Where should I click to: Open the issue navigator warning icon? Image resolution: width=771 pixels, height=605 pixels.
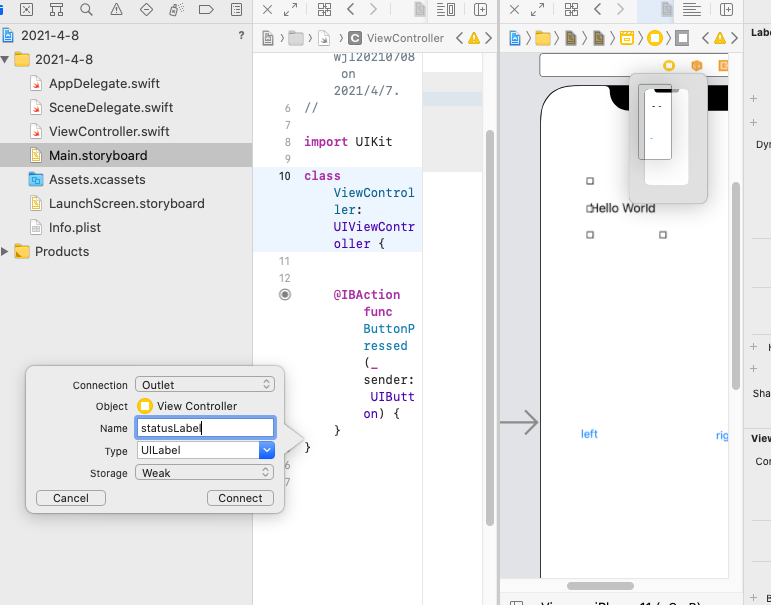[x=117, y=9]
